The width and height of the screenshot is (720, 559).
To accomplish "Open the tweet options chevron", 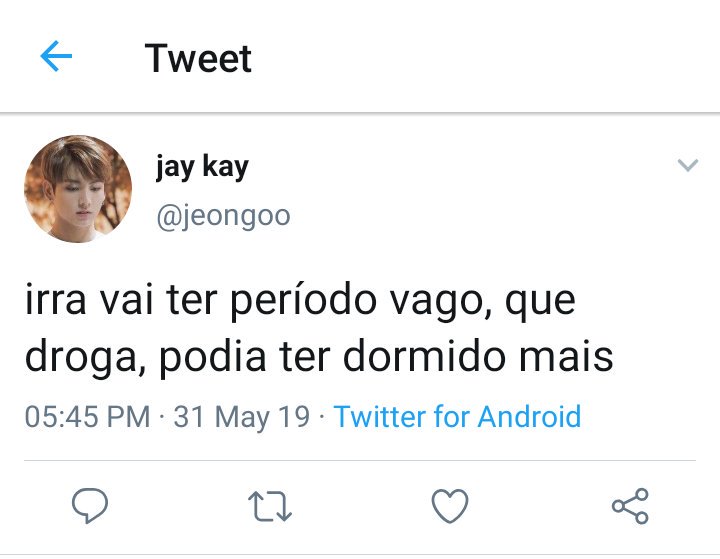I will click(x=688, y=165).
